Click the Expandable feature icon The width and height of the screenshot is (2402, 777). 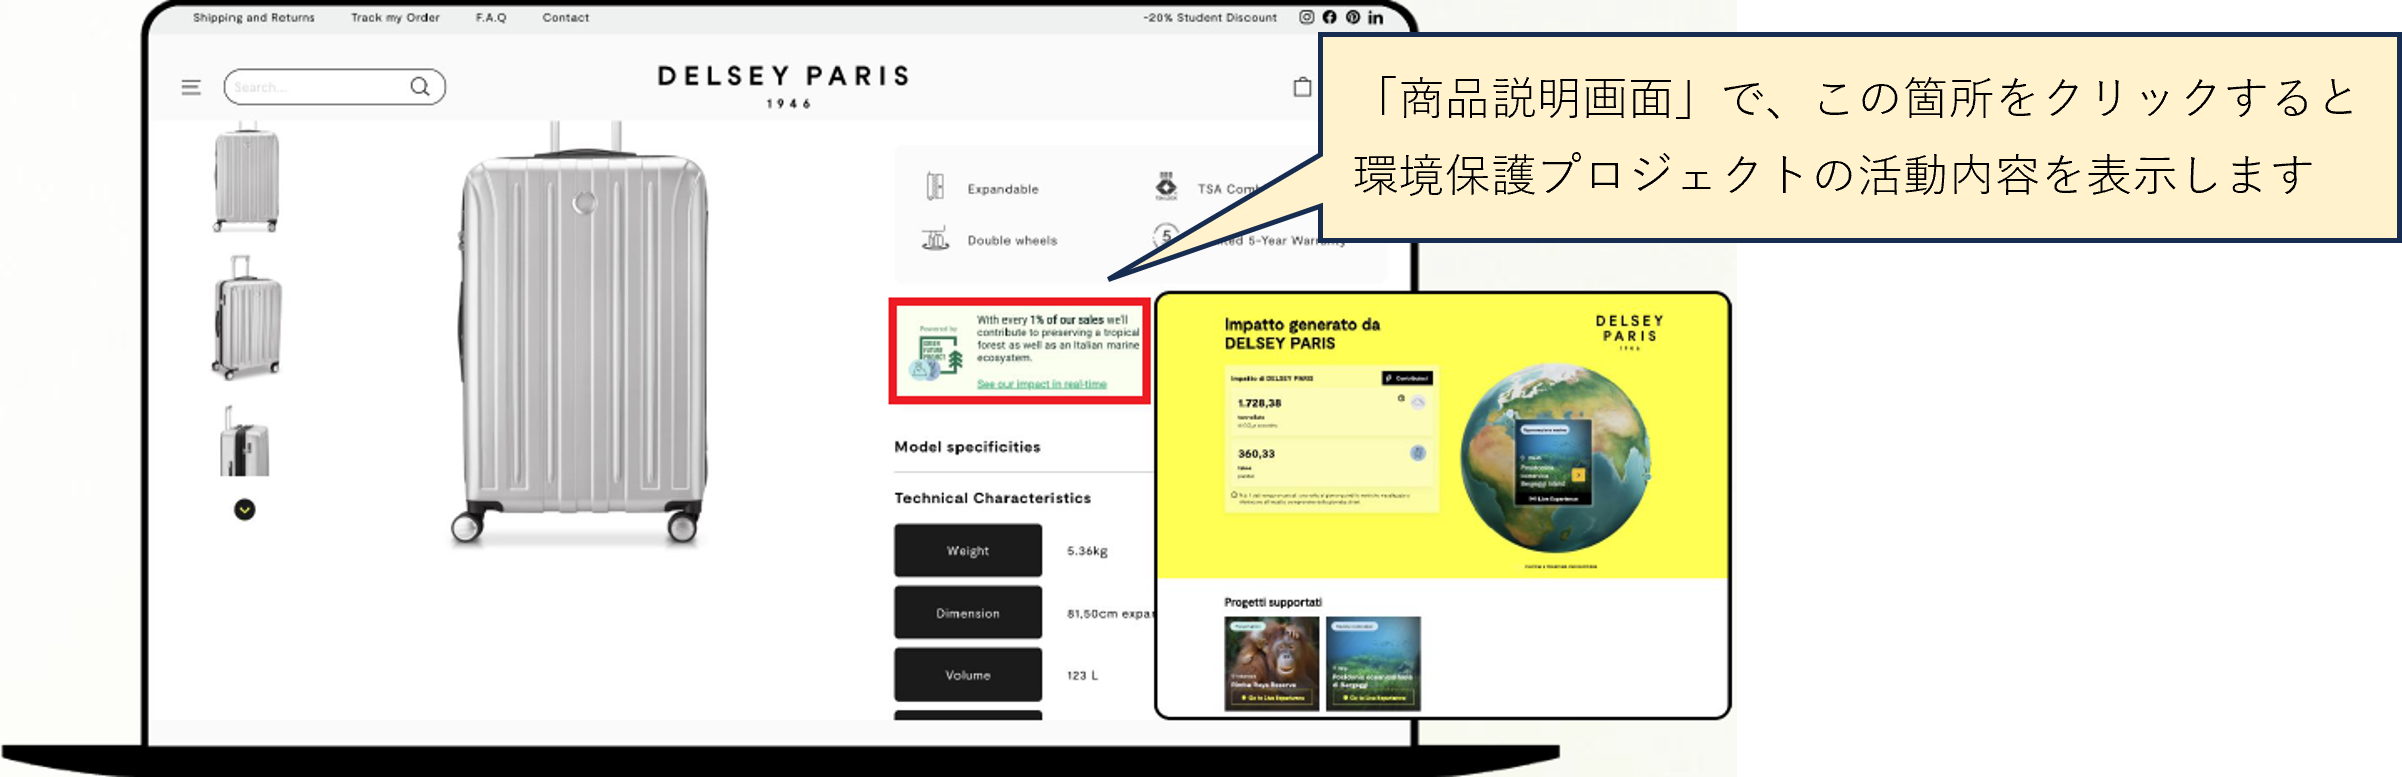(935, 187)
